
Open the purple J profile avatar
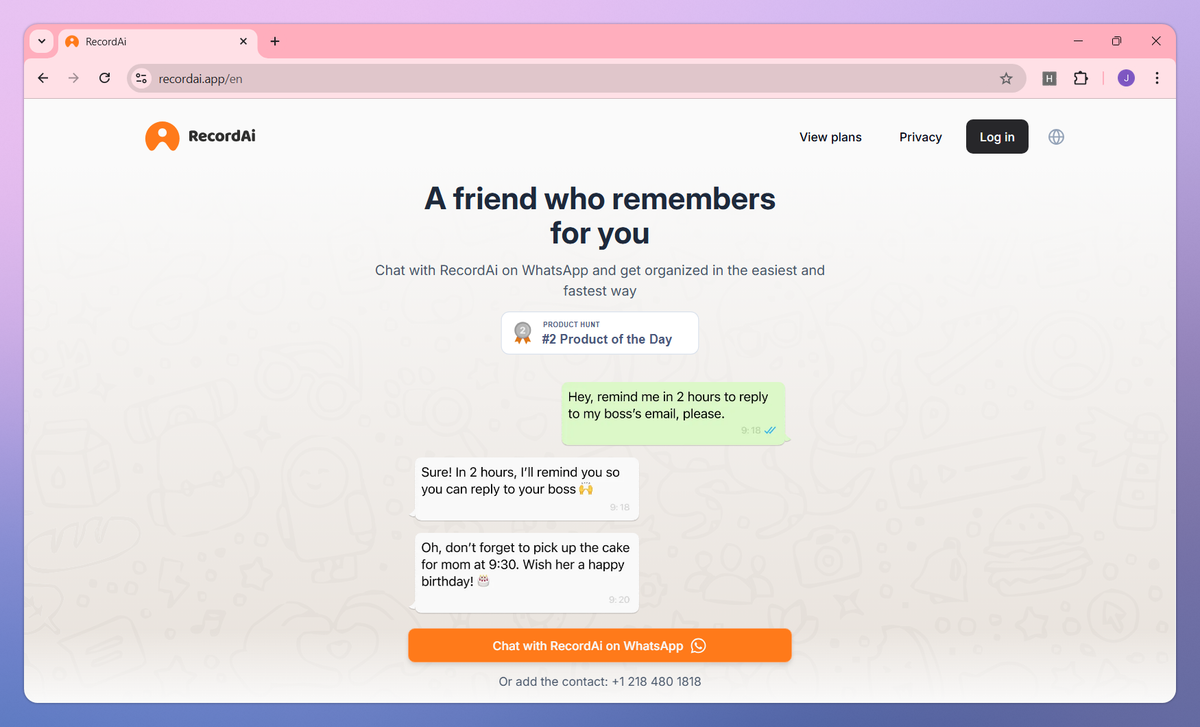[x=1126, y=78]
